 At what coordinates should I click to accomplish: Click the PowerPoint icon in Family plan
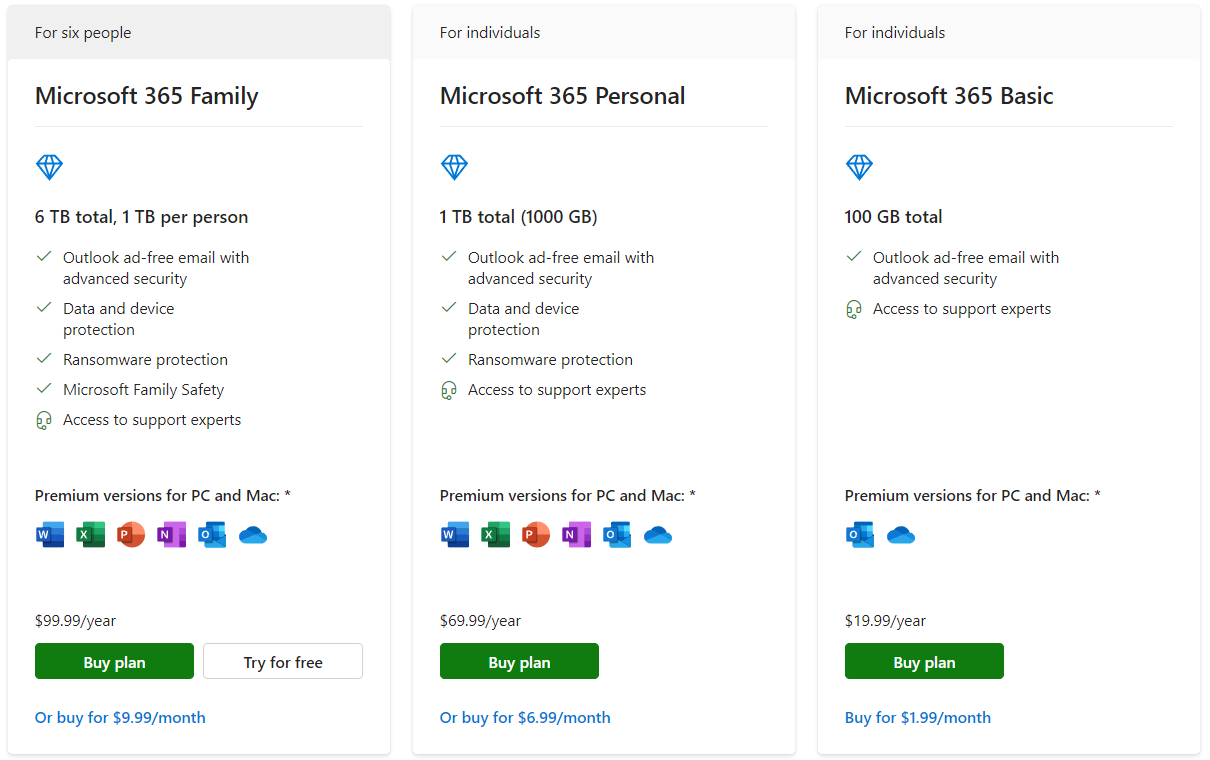click(131, 535)
